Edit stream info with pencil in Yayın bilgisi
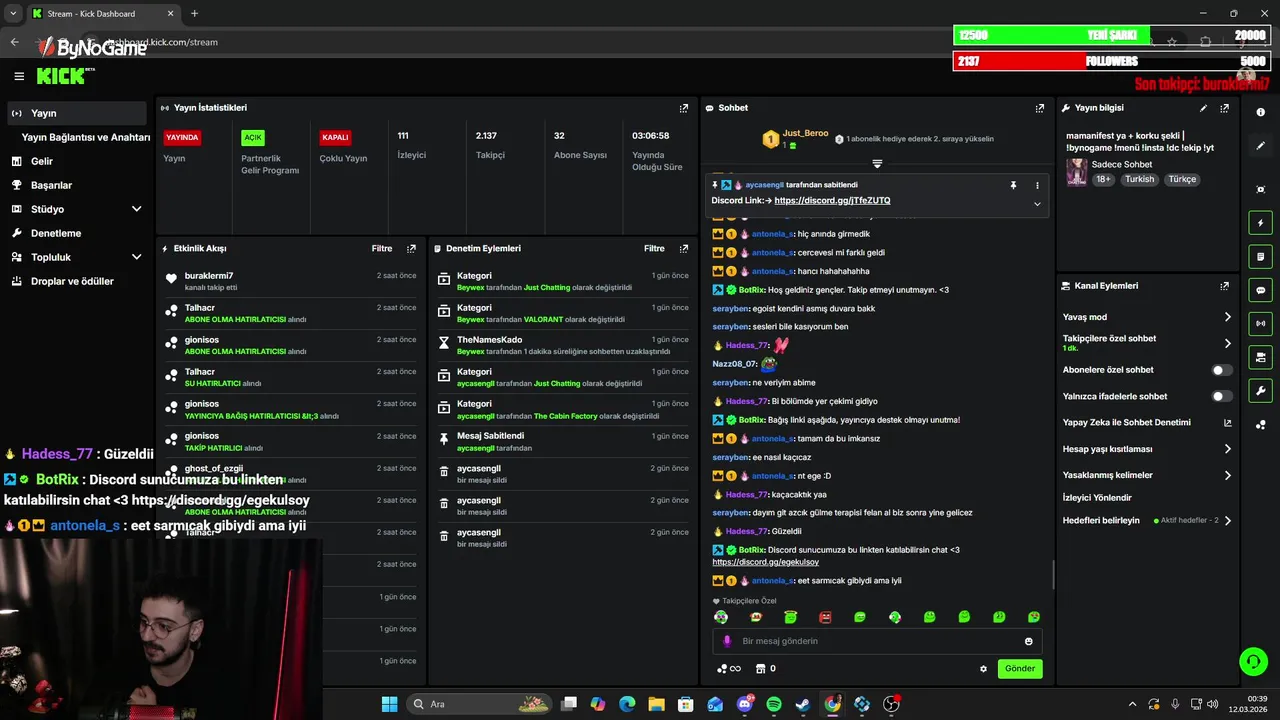 pyautogui.click(x=1203, y=108)
